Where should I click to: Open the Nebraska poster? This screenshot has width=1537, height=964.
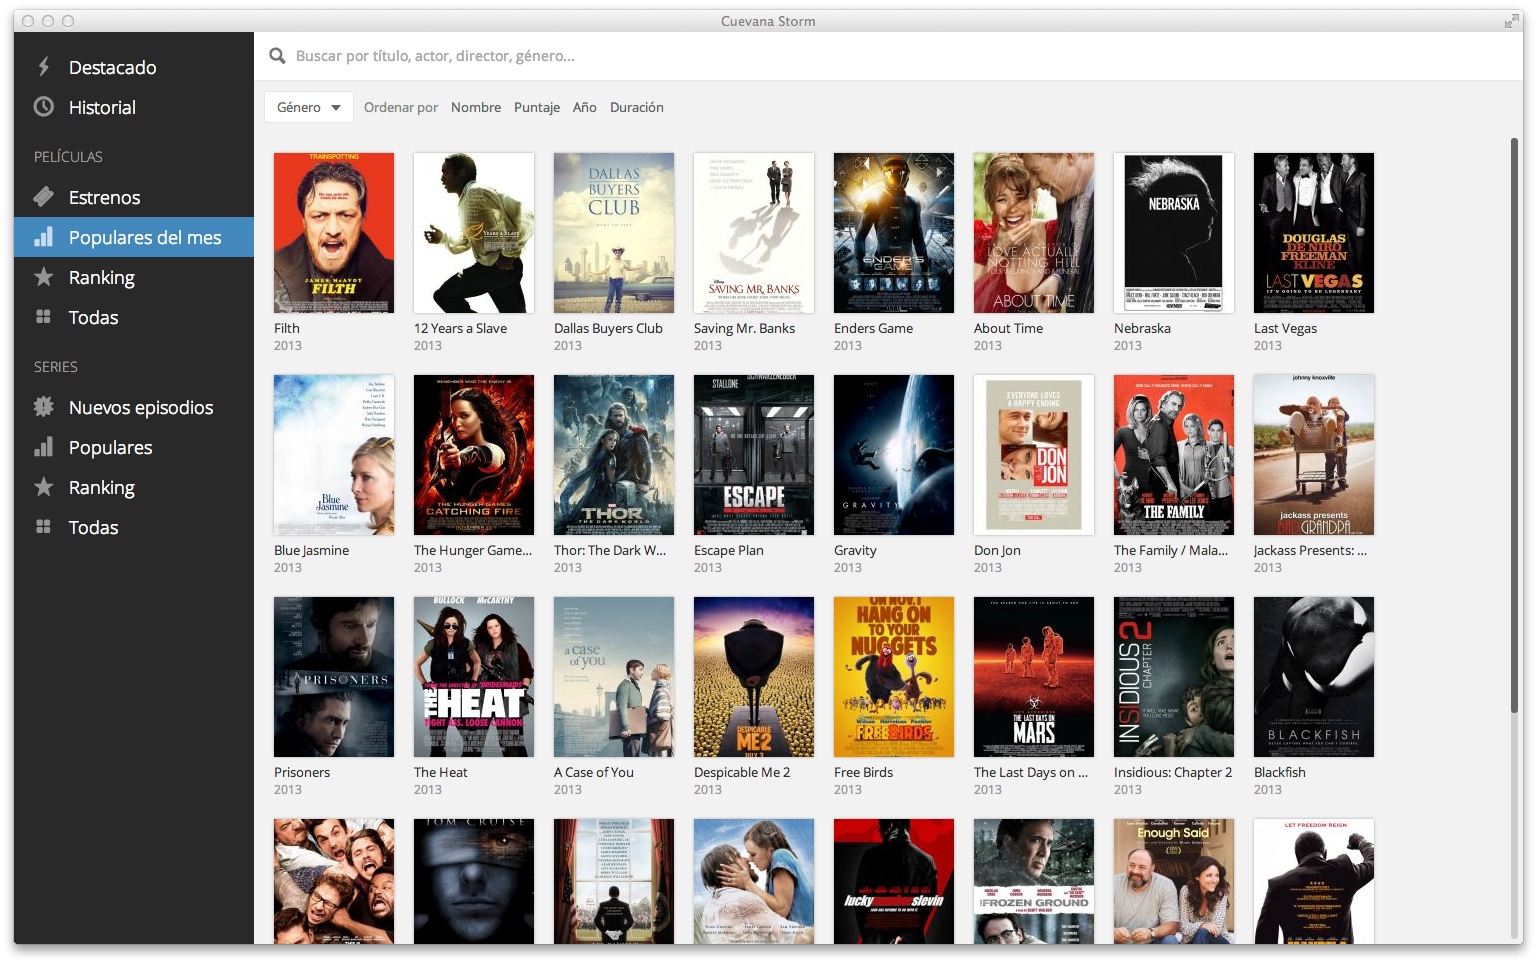click(x=1174, y=233)
